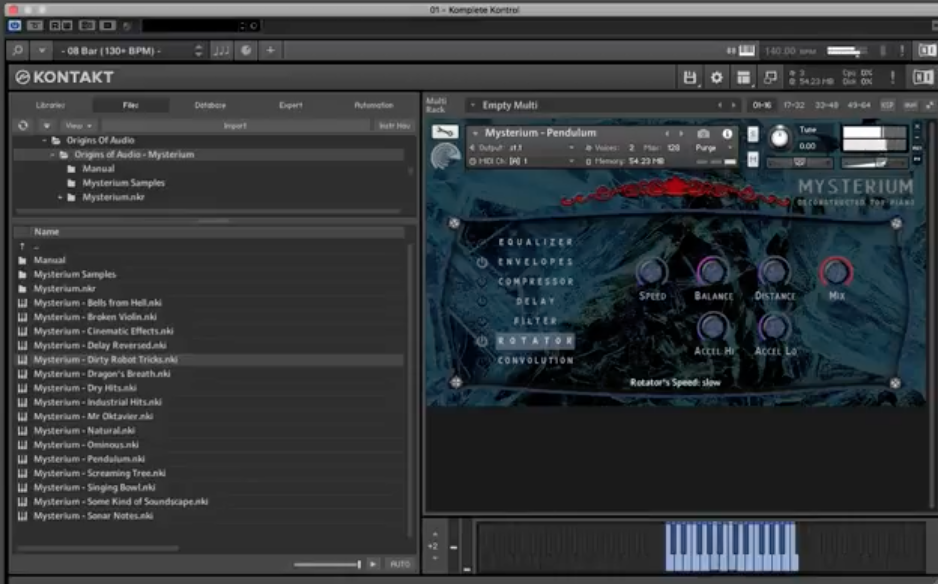Click the Kontakt warning exclamation icon
Viewport: 938px width, 584px height.
pos(893,77)
